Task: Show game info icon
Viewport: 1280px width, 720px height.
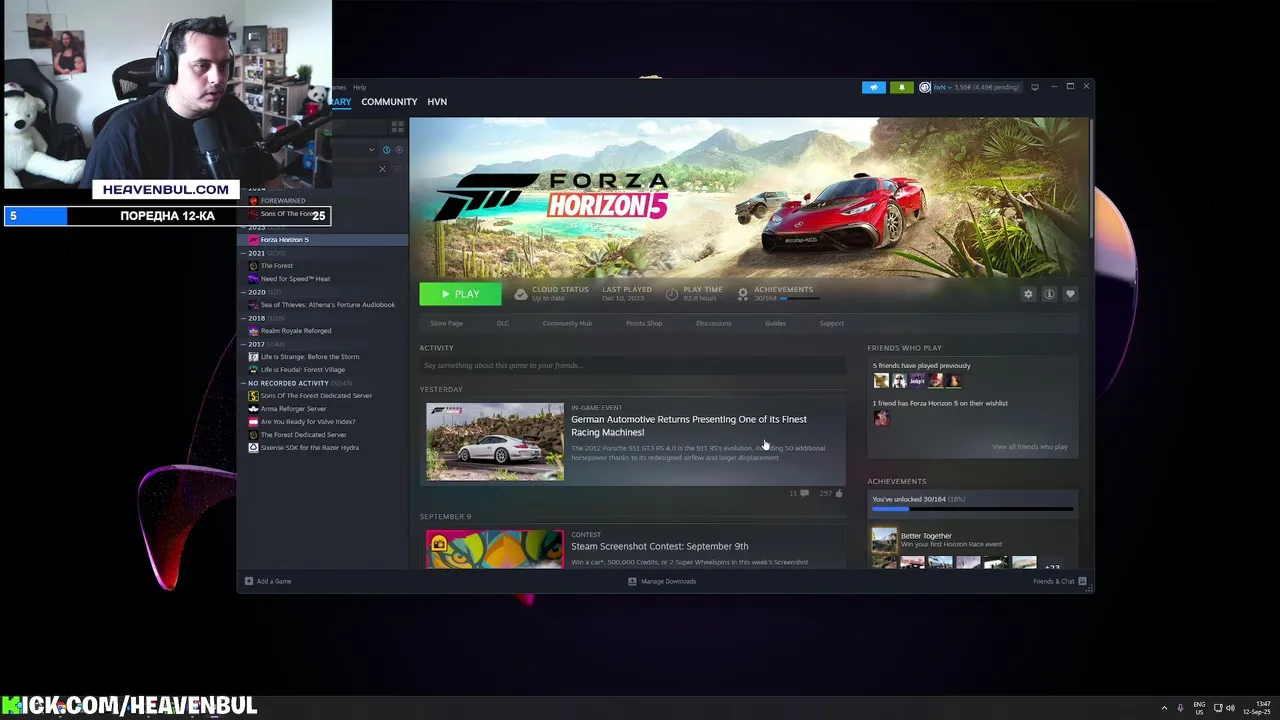Action: click(1049, 294)
